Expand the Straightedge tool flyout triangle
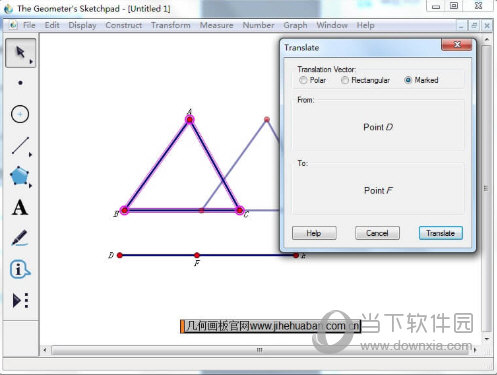Image resolution: width=497 pixels, height=375 pixels. (30, 155)
